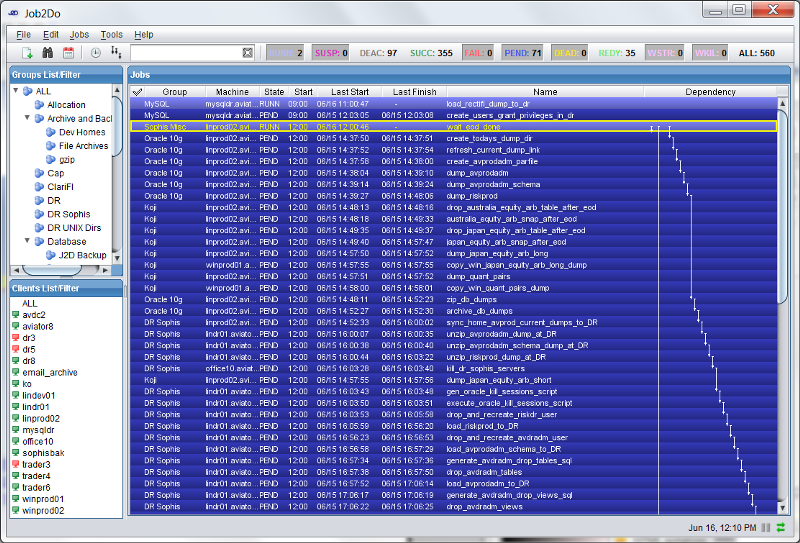Image resolution: width=800 pixels, height=543 pixels.
Task: Click the winprod02 client monitor icon
Action: (x=15, y=510)
